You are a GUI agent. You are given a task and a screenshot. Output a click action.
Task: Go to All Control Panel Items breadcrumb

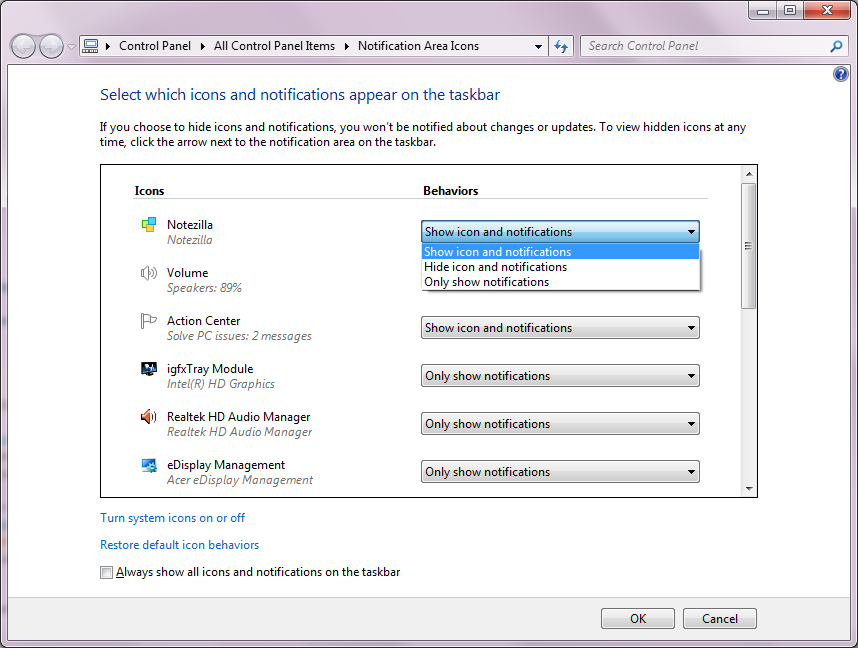274,46
